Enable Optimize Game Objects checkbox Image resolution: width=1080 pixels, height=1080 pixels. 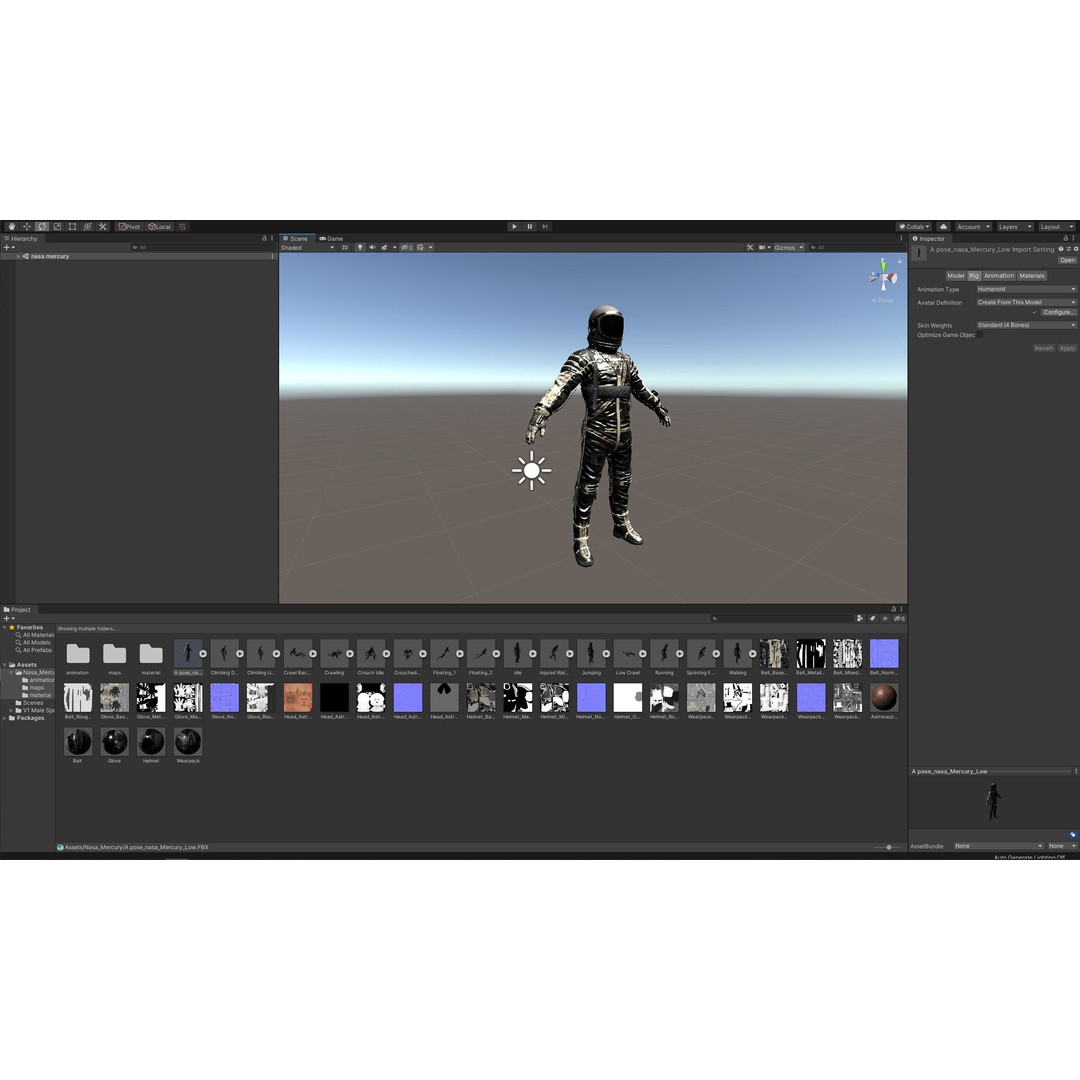click(x=981, y=335)
